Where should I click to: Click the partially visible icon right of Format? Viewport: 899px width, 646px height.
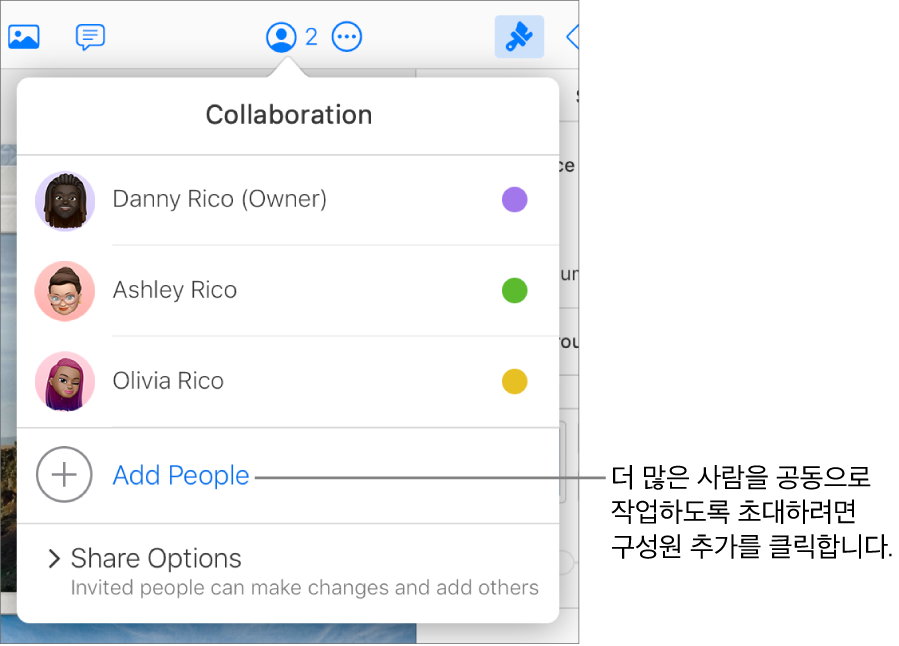tap(572, 37)
